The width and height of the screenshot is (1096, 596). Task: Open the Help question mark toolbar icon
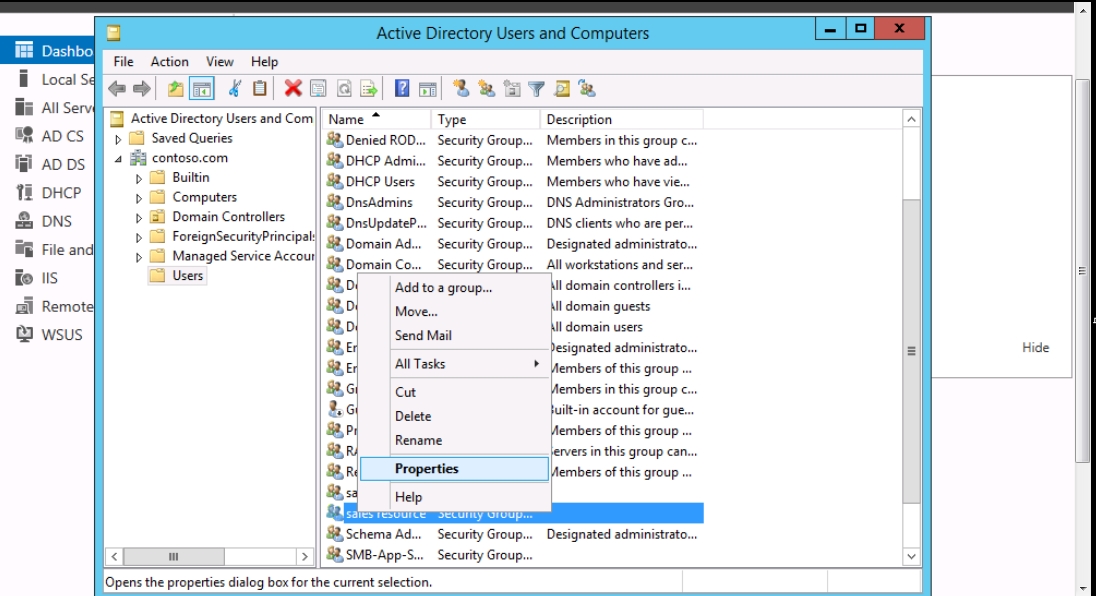click(x=402, y=89)
